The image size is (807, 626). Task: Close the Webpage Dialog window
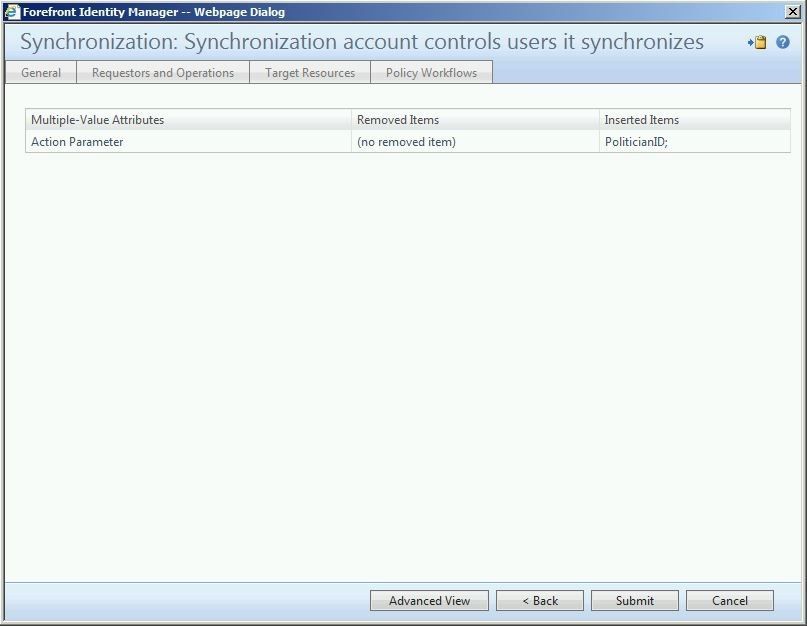(x=793, y=12)
